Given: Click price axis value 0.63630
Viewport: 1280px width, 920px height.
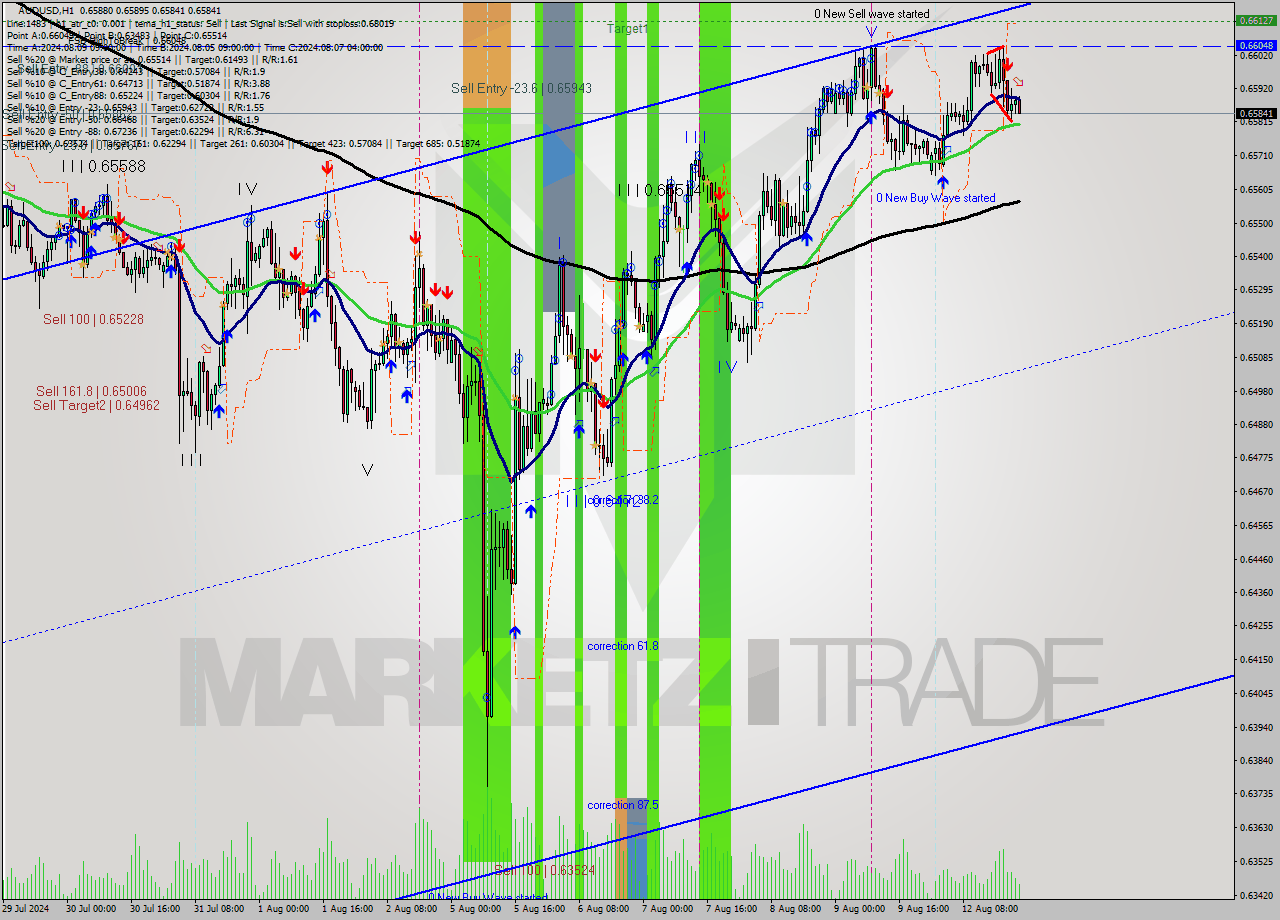Looking at the screenshot, I should [x=1255, y=828].
